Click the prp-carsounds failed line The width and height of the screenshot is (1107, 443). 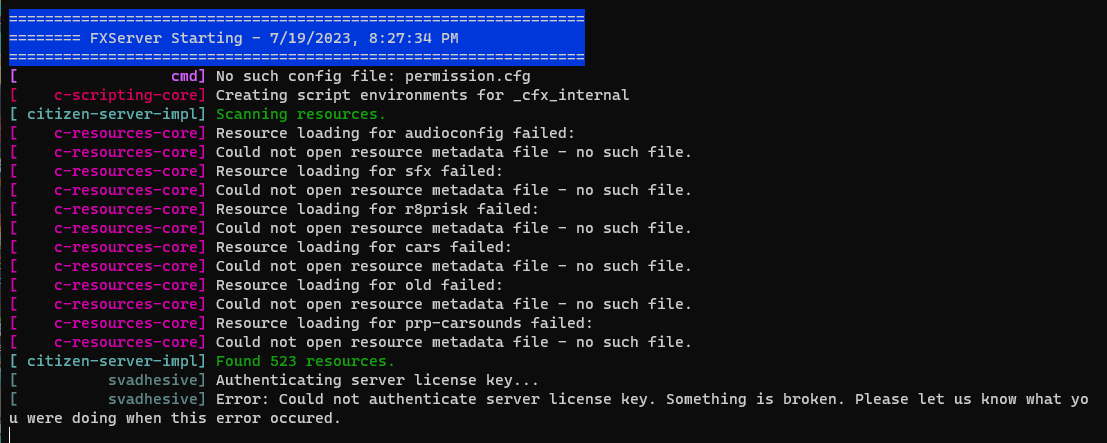point(404,323)
